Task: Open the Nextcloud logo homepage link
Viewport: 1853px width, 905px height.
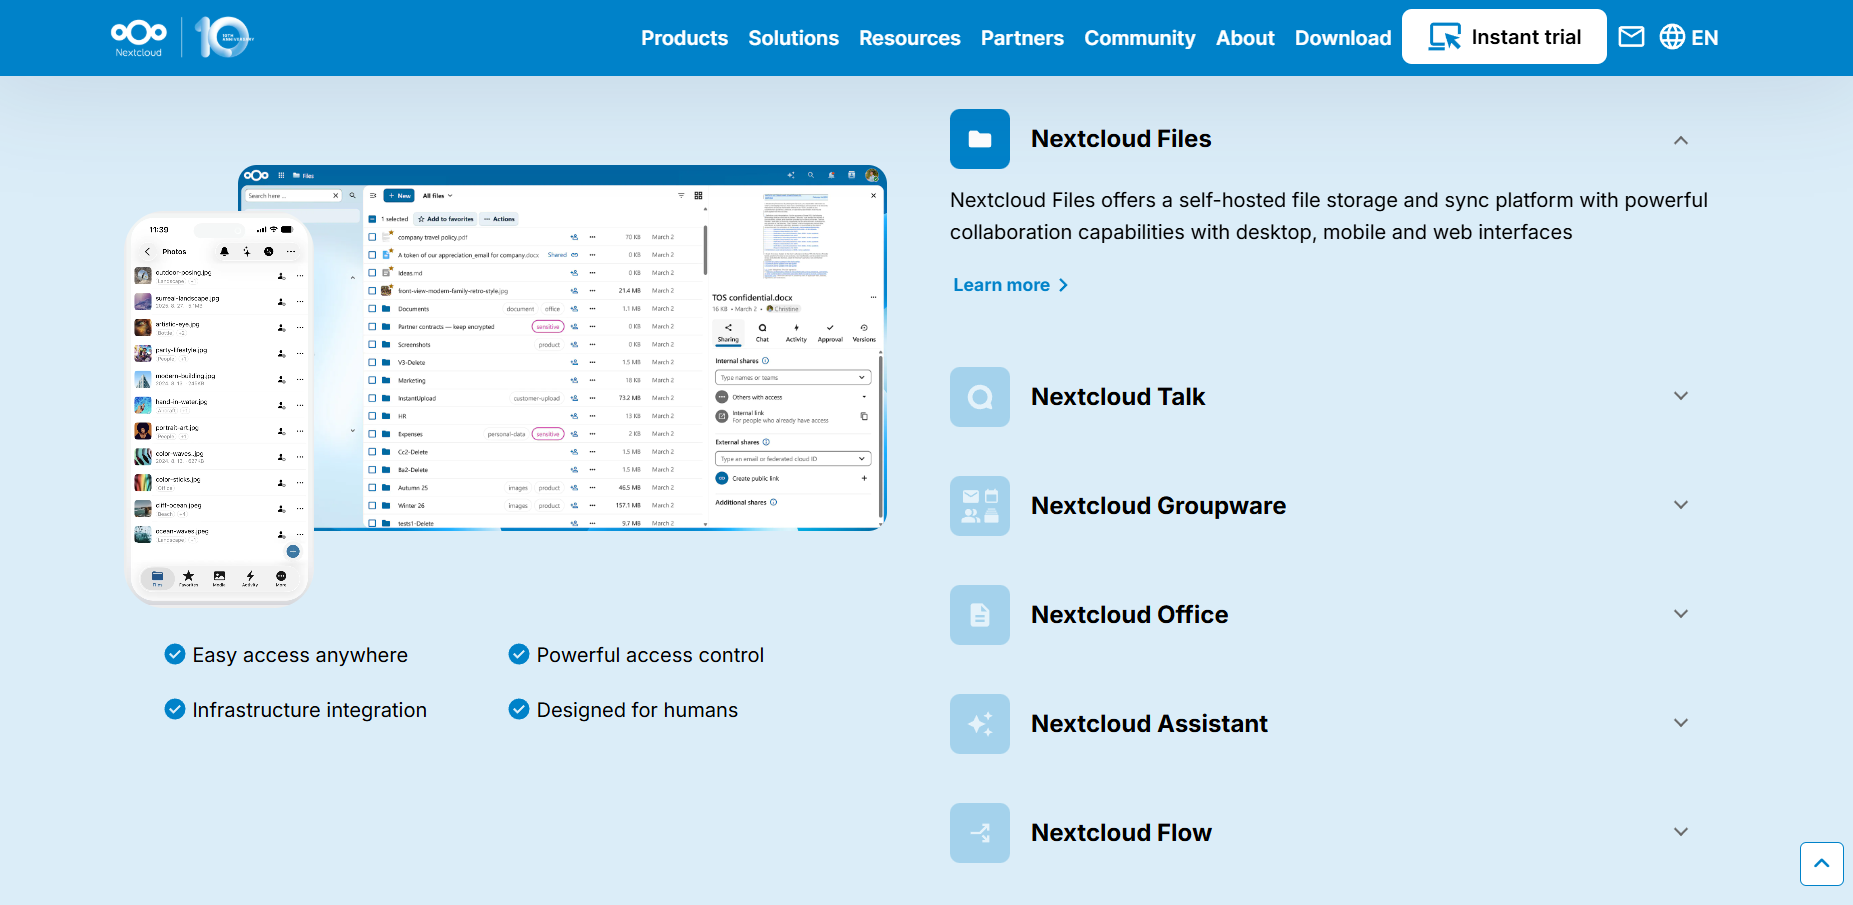Action: click(138, 38)
